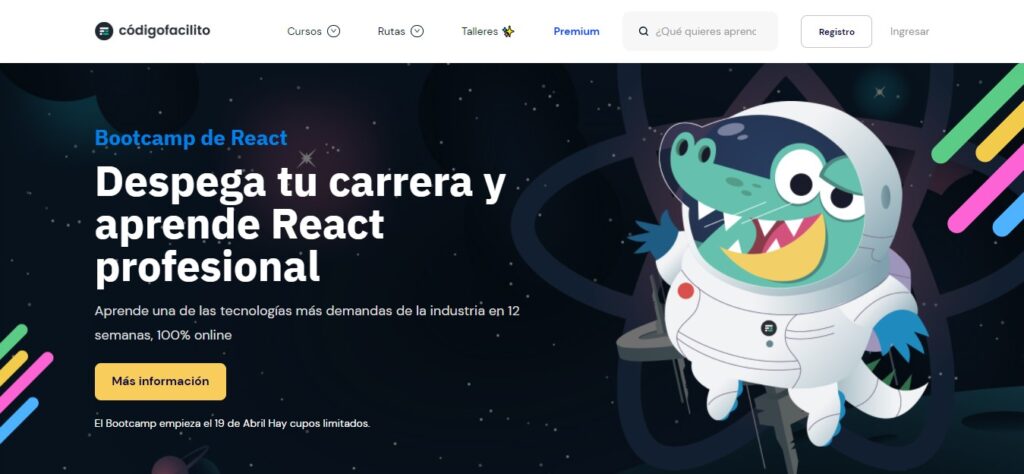Click the blue Bootcamp de React title
Viewport: 1024px width, 474px height.
tap(191, 138)
